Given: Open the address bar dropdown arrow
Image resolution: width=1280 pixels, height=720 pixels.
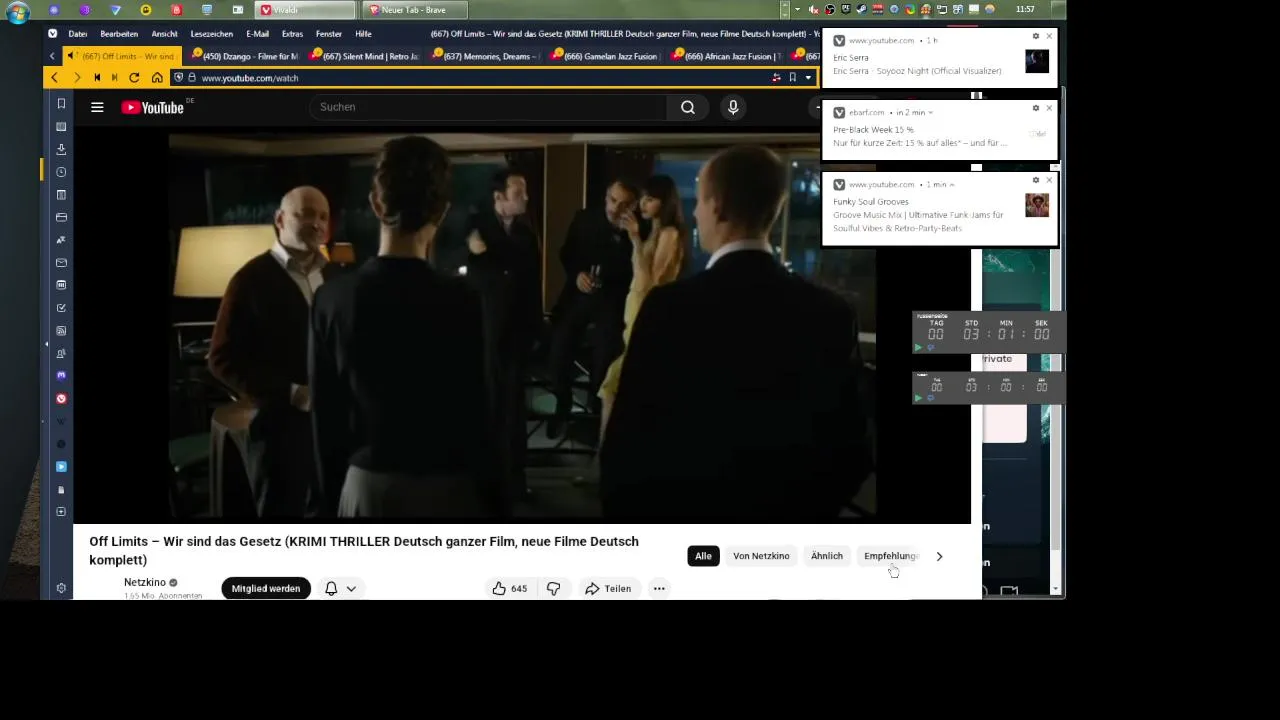Looking at the screenshot, I should pyautogui.click(x=808, y=77).
